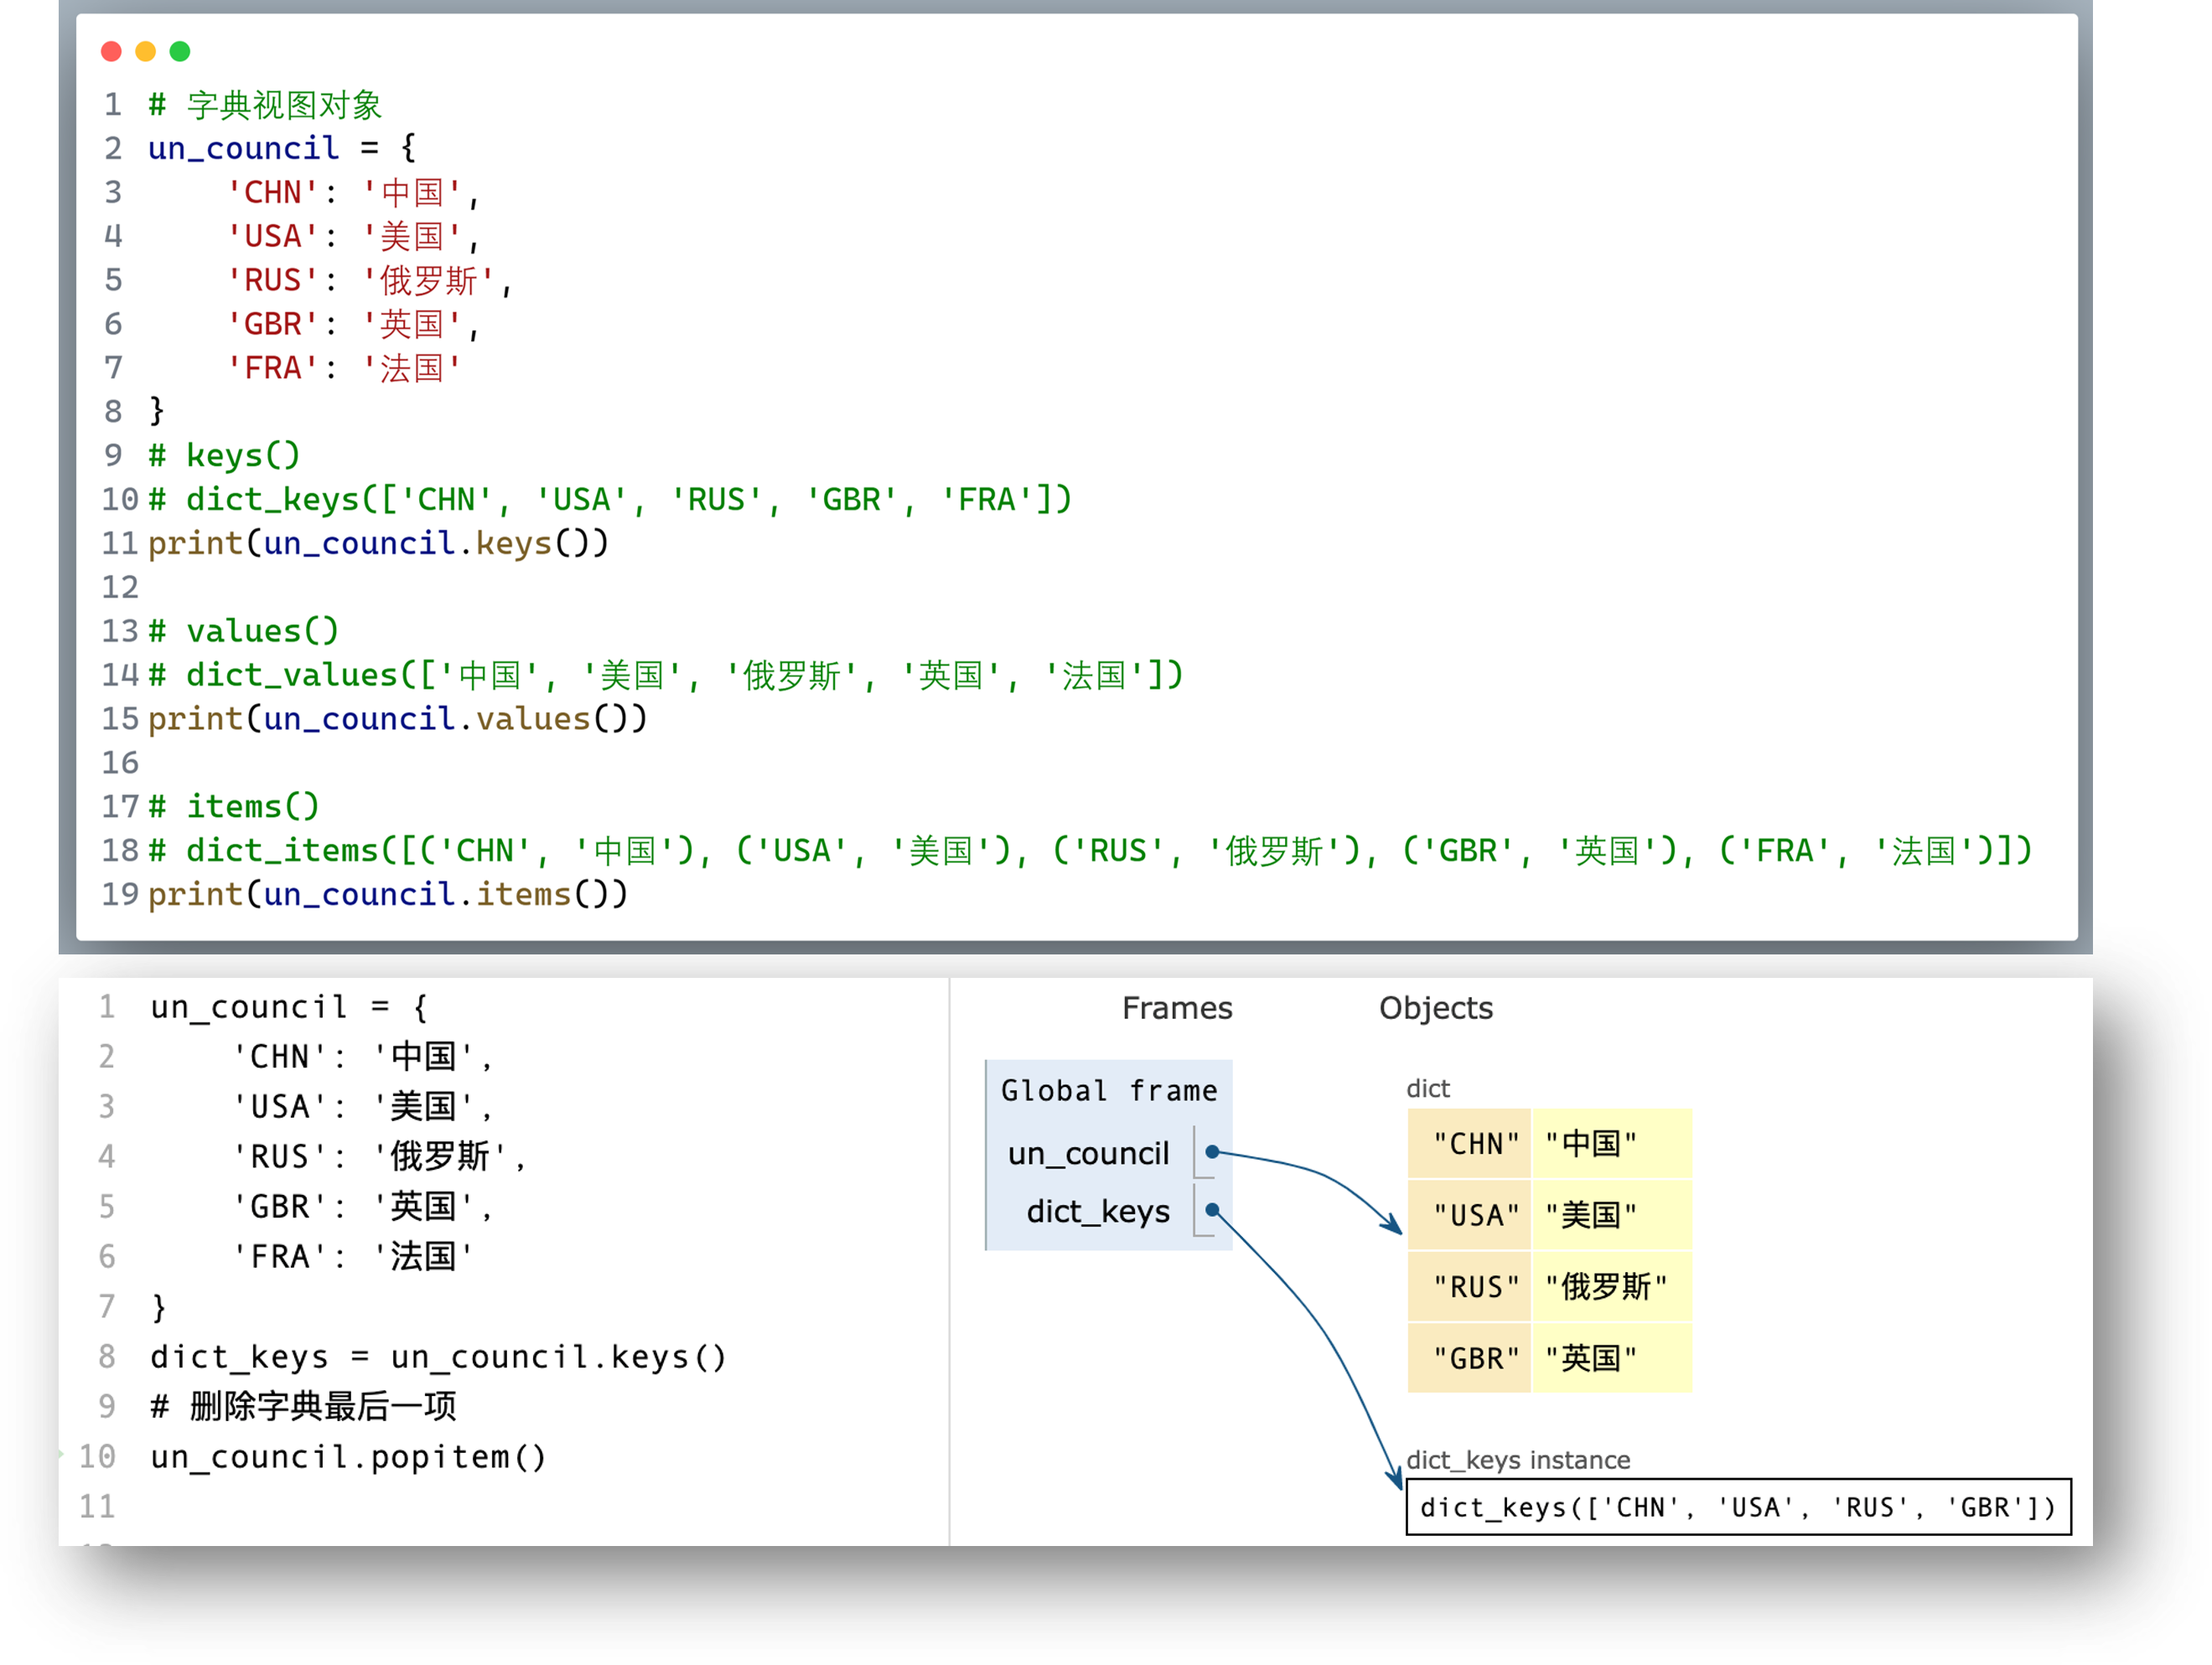Click the red close dot
This screenshot has width=2212, height=1665.
pyautogui.click(x=111, y=51)
